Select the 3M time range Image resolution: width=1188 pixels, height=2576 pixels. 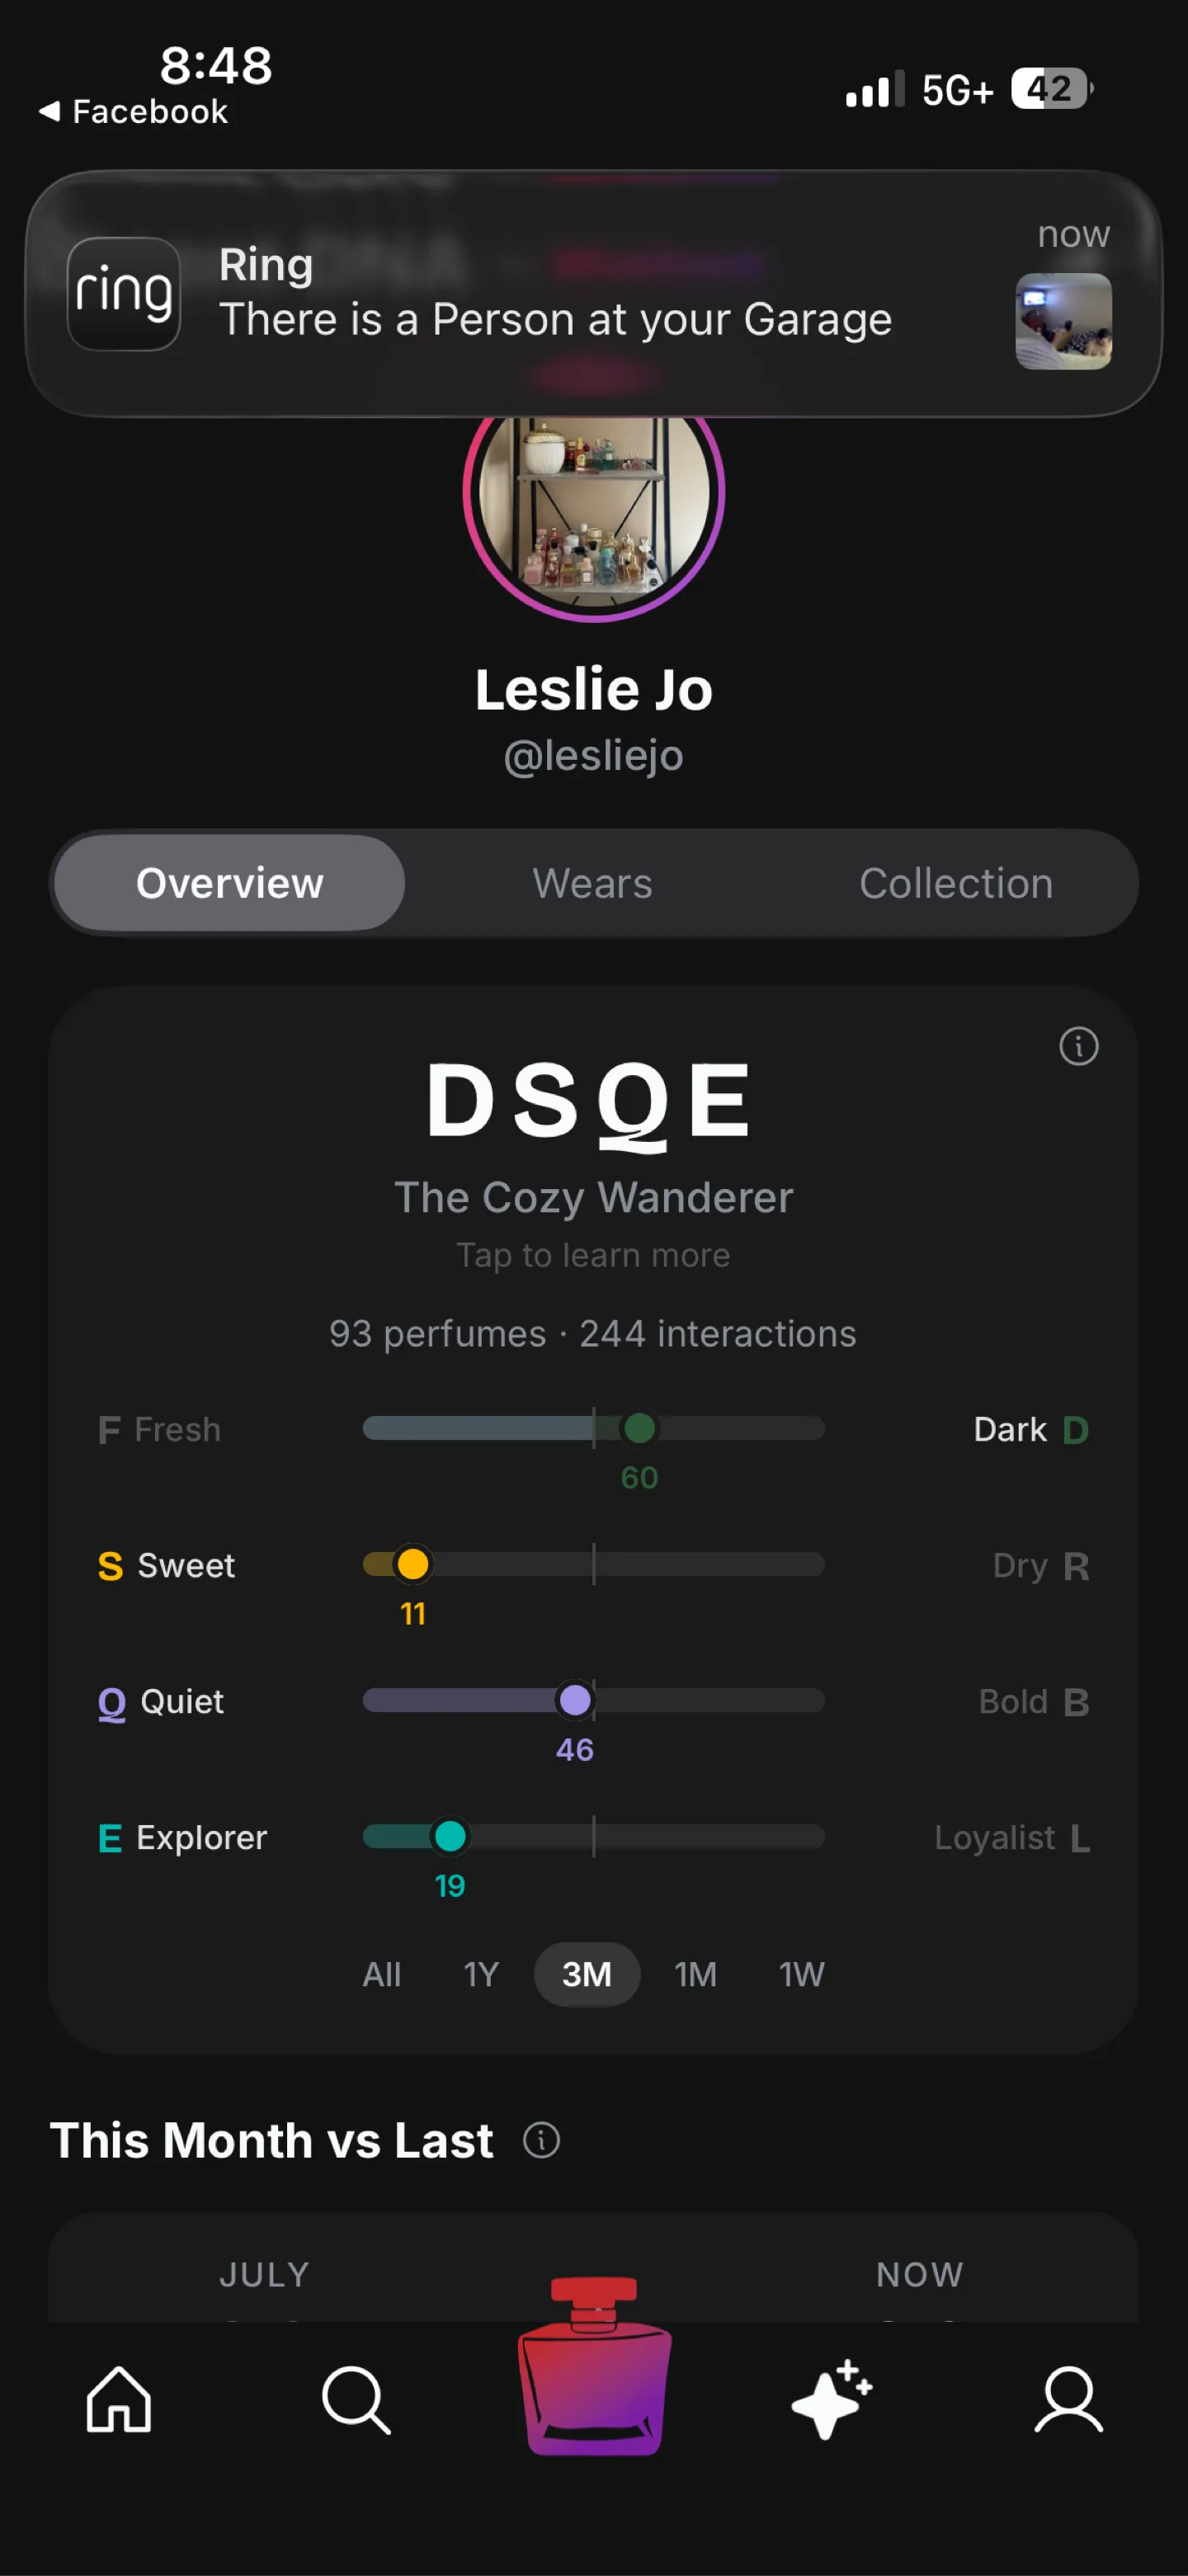[587, 1974]
